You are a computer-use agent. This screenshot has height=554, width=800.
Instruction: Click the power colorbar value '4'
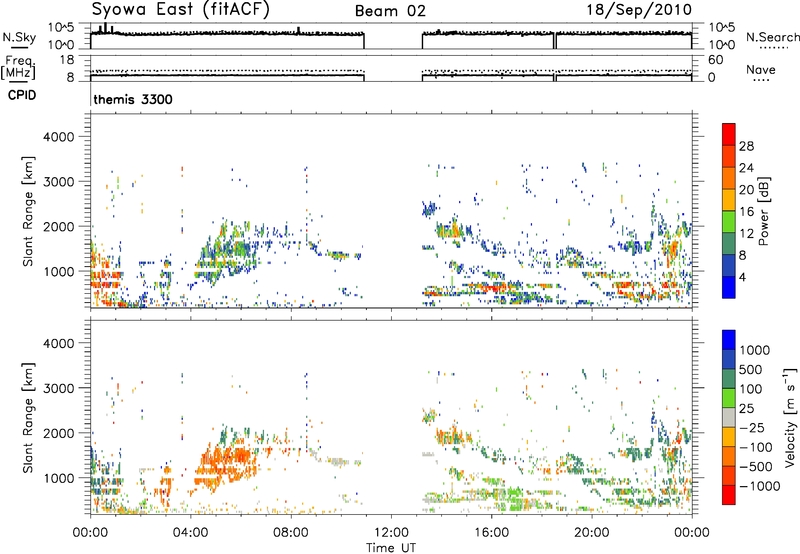click(x=742, y=278)
